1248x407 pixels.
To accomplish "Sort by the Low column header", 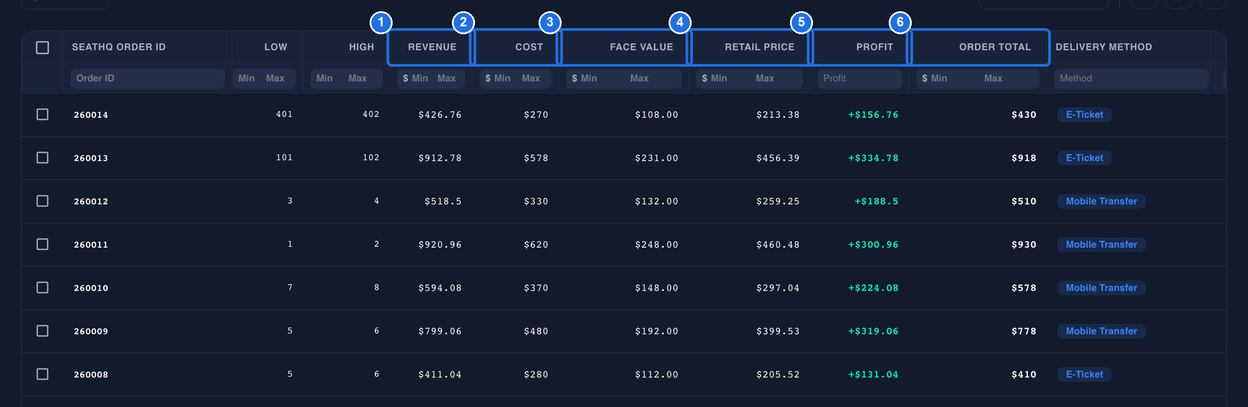I will 276,47.
